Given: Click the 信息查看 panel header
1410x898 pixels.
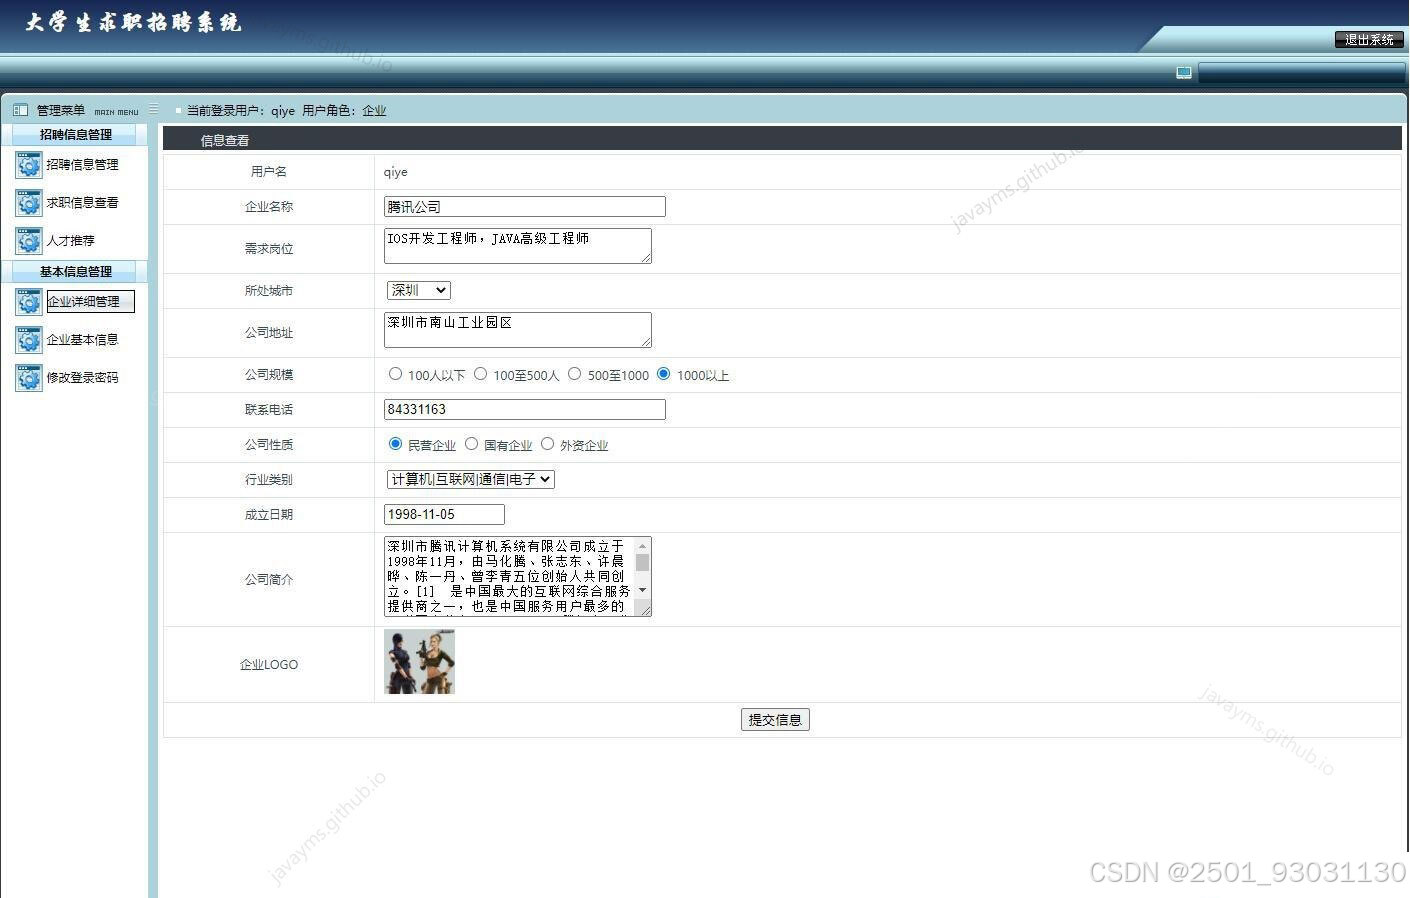Looking at the screenshot, I should (782, 140).
